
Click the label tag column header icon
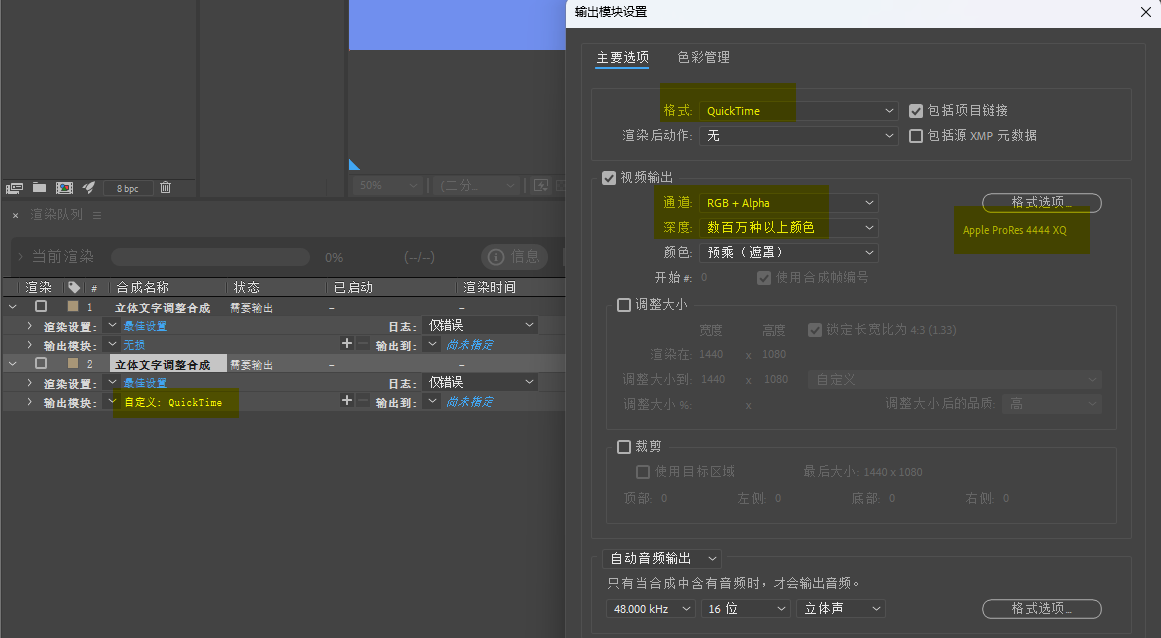tap(74, 287)
